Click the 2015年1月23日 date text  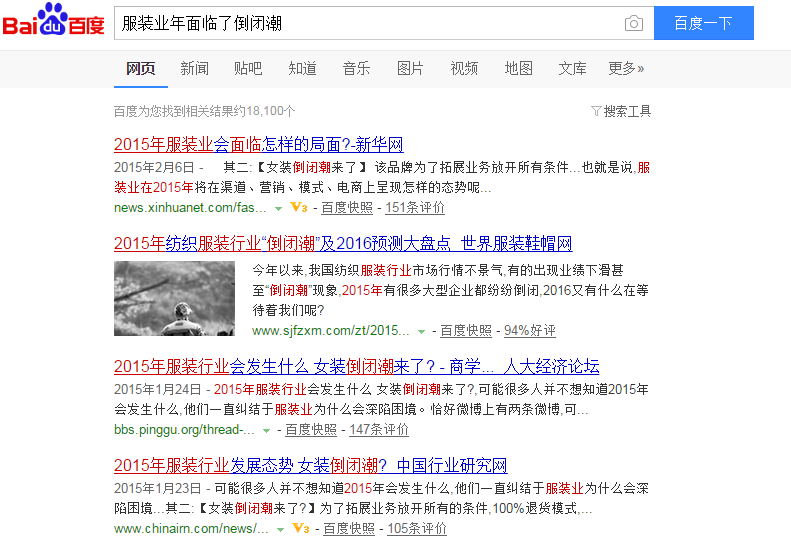(157, 488)
